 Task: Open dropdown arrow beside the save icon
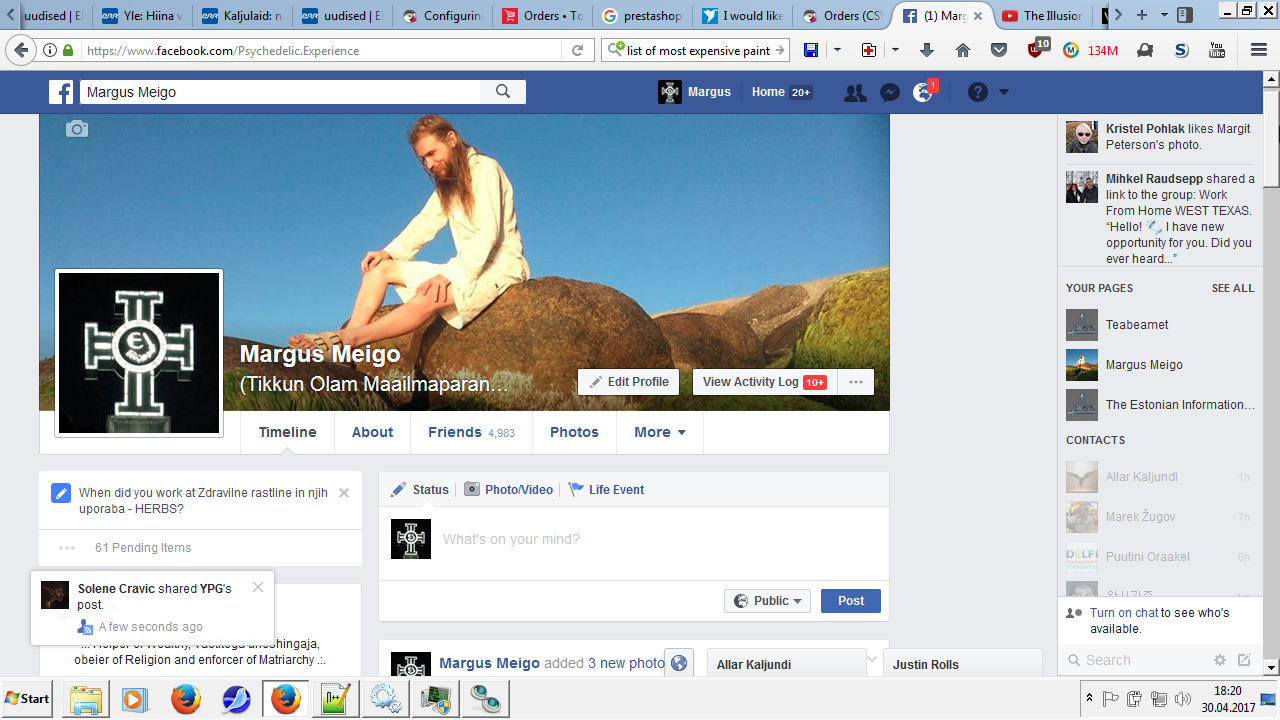click(837, 50)
